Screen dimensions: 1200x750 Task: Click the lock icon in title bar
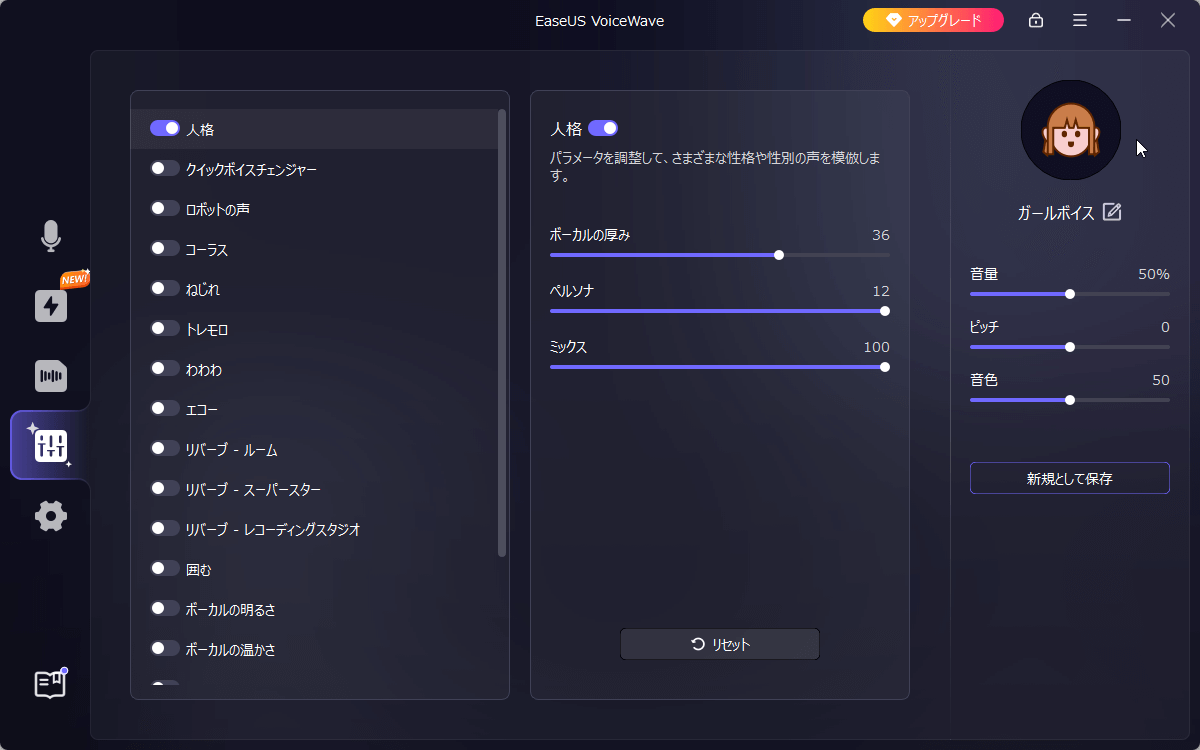point(1036,20)
